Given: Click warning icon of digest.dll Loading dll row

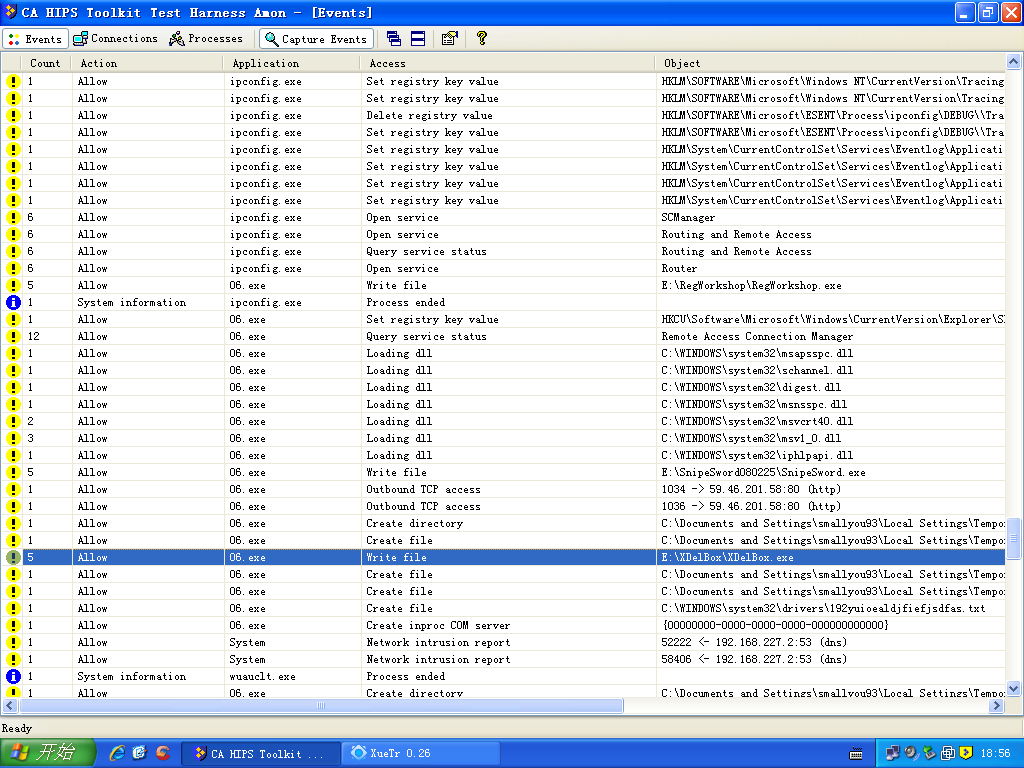Looking at the screenshot, I should (x=13, y=387).
